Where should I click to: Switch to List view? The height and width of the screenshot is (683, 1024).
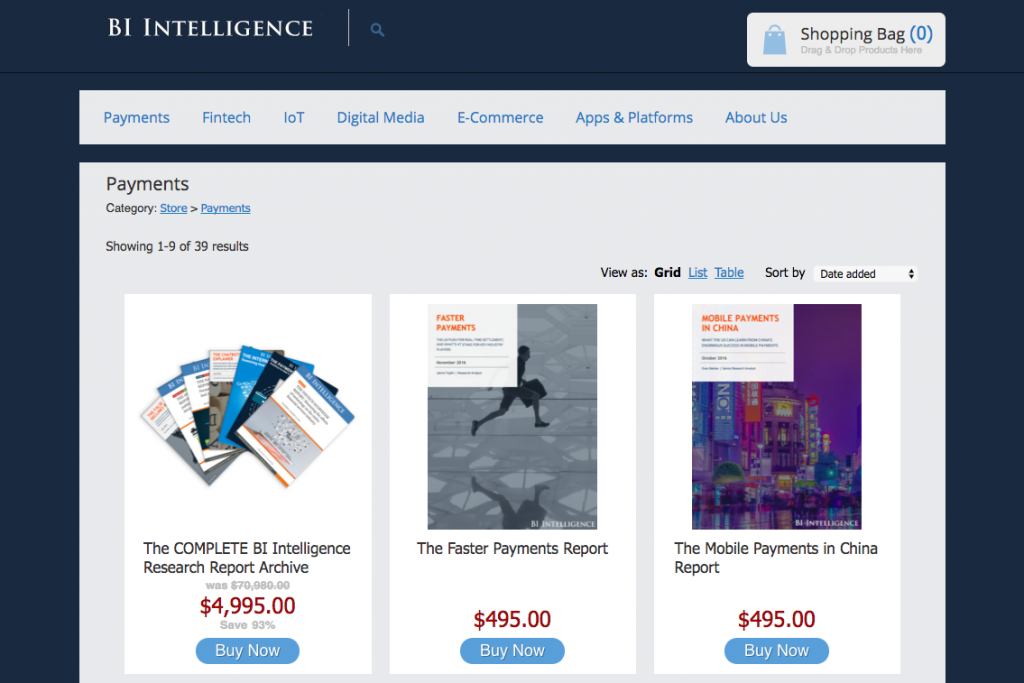(x=697, y=271)
